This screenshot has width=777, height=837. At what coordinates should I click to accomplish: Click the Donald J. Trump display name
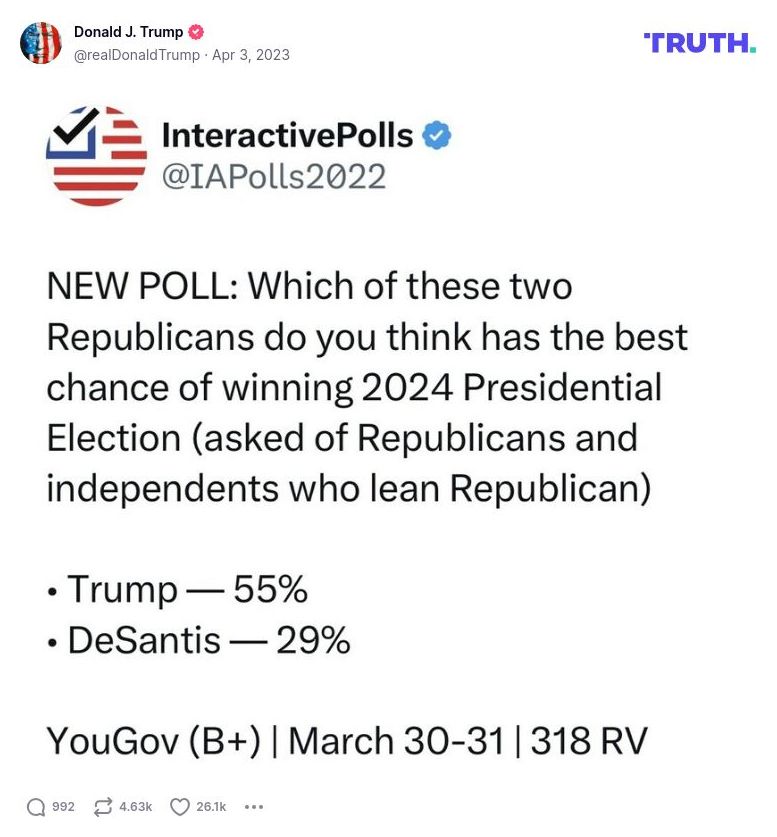128,32
